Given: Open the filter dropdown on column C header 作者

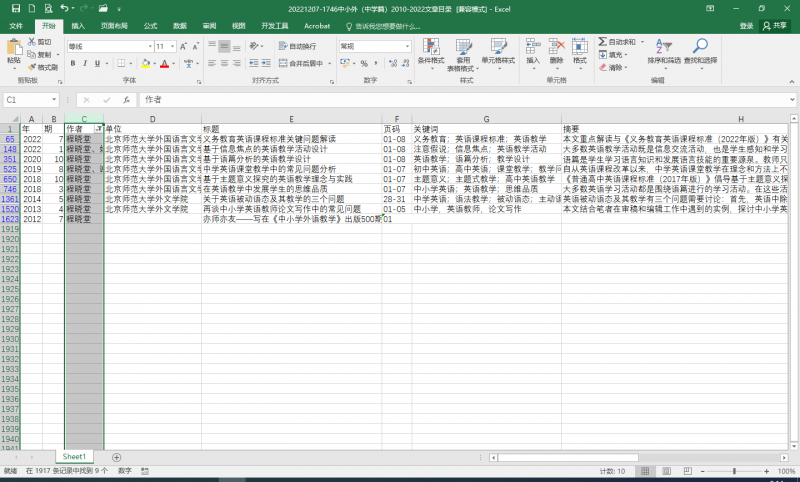Looking at the screenshot, I should click(98, 129).
